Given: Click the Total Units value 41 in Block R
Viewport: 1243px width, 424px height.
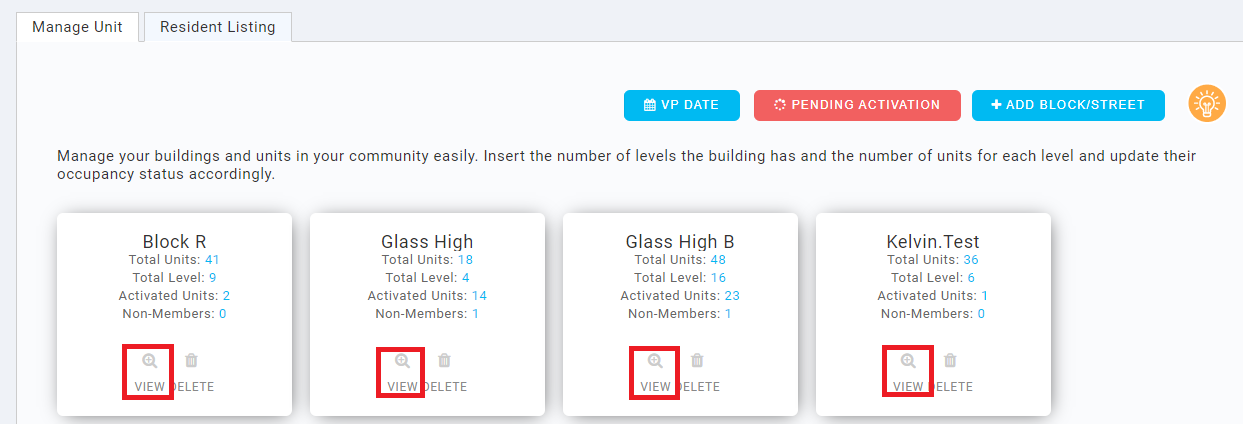Looking at the screenshot, I should click(212, 260).
